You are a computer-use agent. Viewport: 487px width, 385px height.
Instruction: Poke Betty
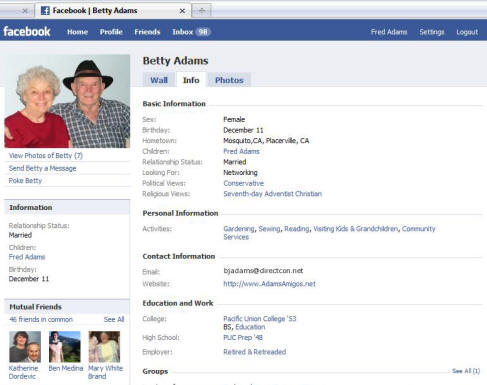(25, 181)
